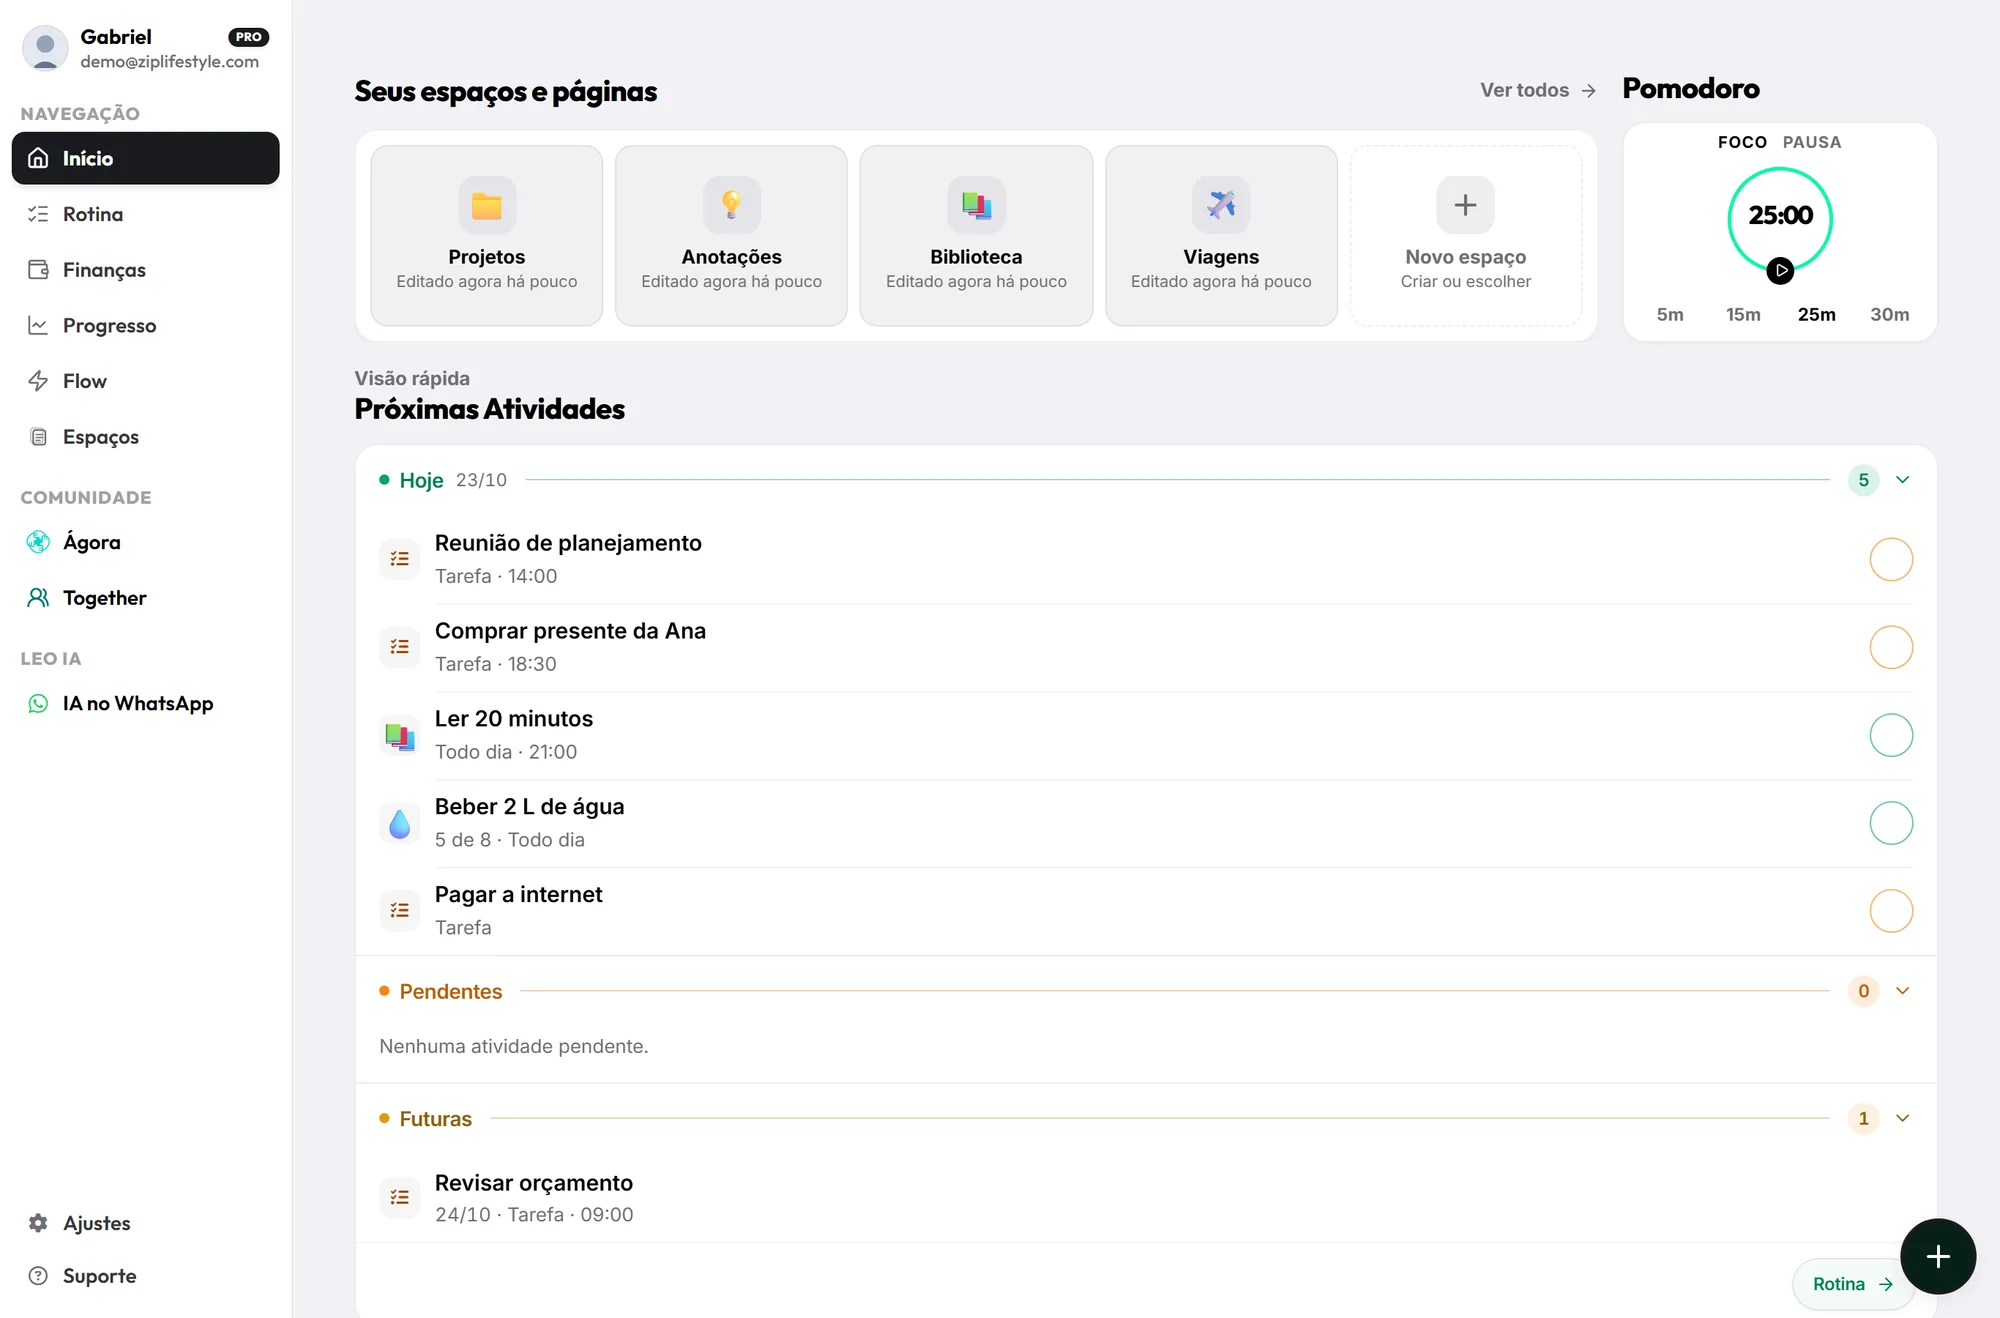
Task: Click the Progresso chart icon
Action: 38,326
